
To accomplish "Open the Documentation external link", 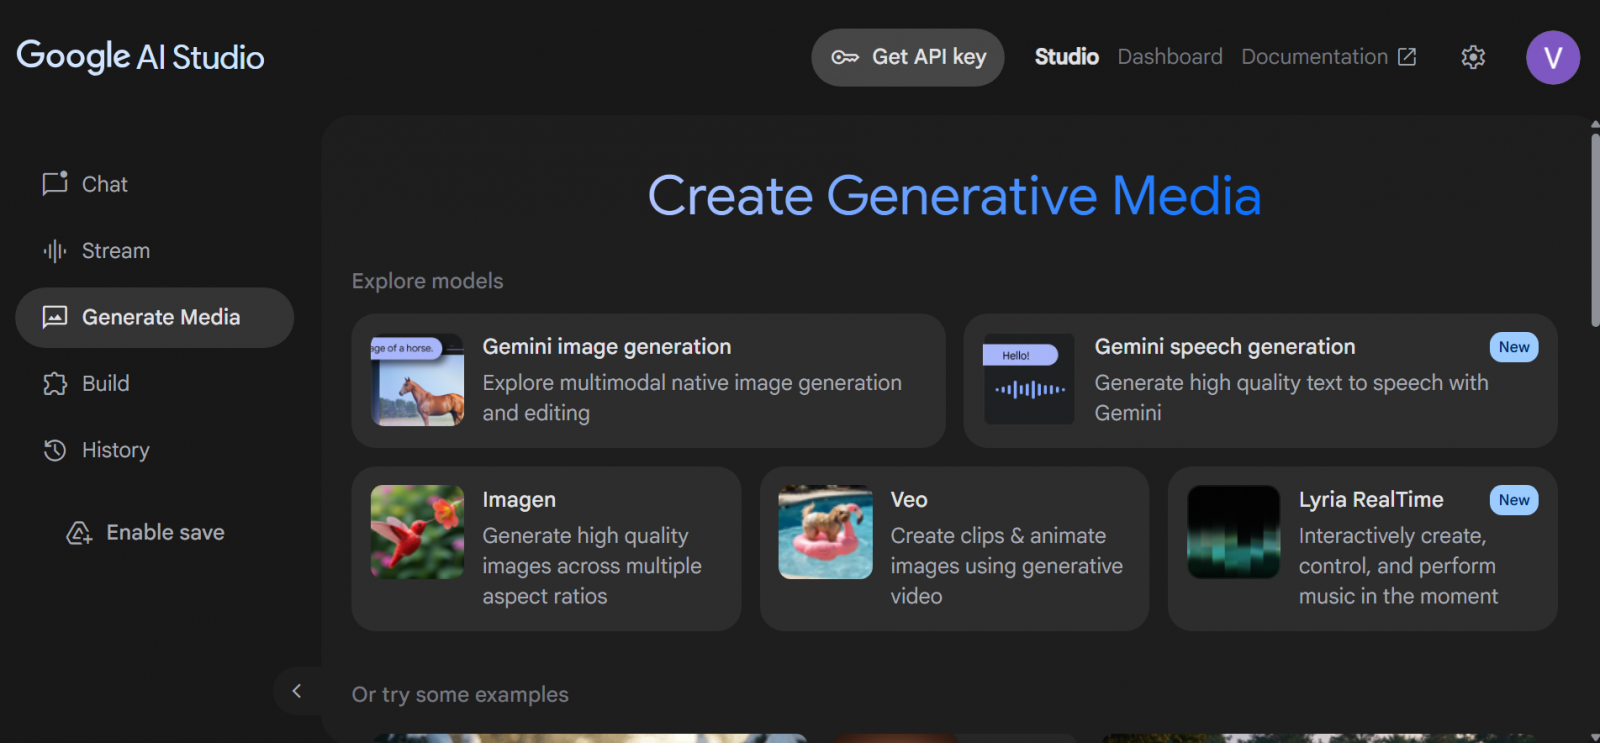I will pyautogui.click(x=1328, y=57).
